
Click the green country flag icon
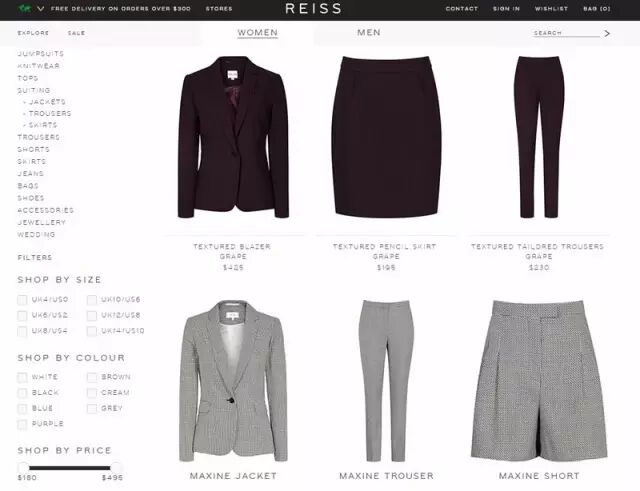click(25, 8)
